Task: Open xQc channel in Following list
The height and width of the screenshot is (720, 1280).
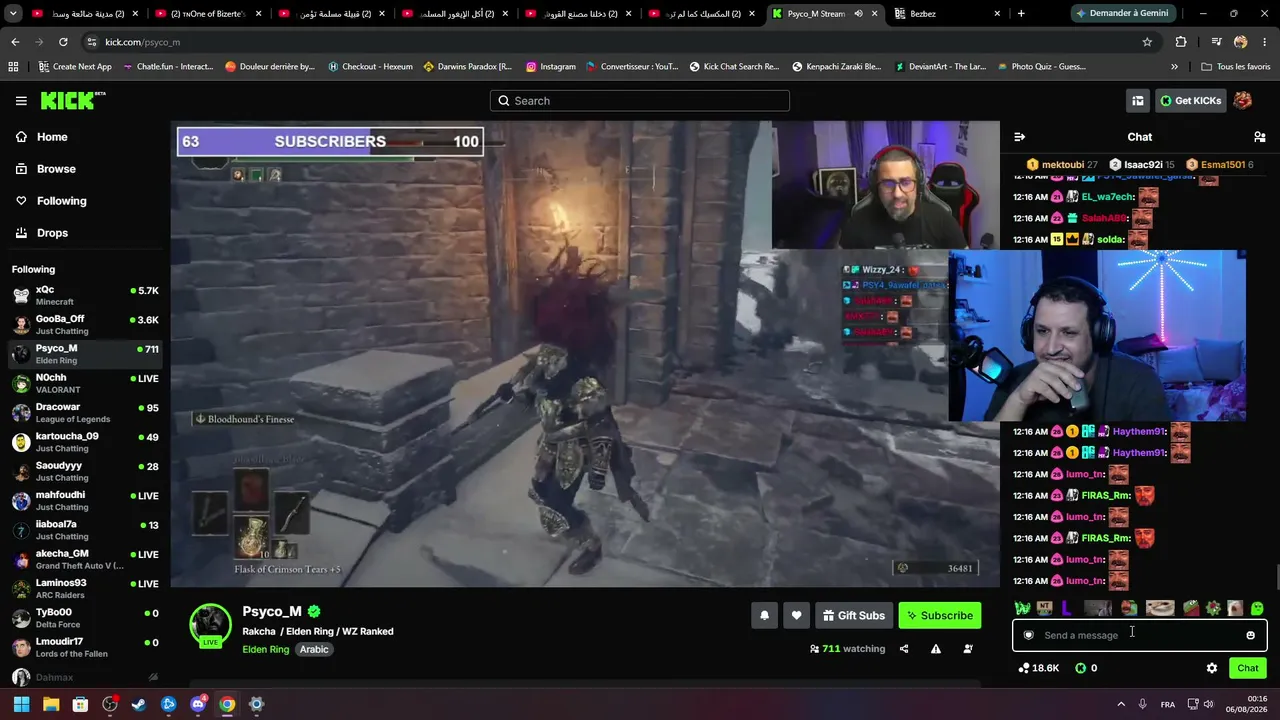Action: 85,295
